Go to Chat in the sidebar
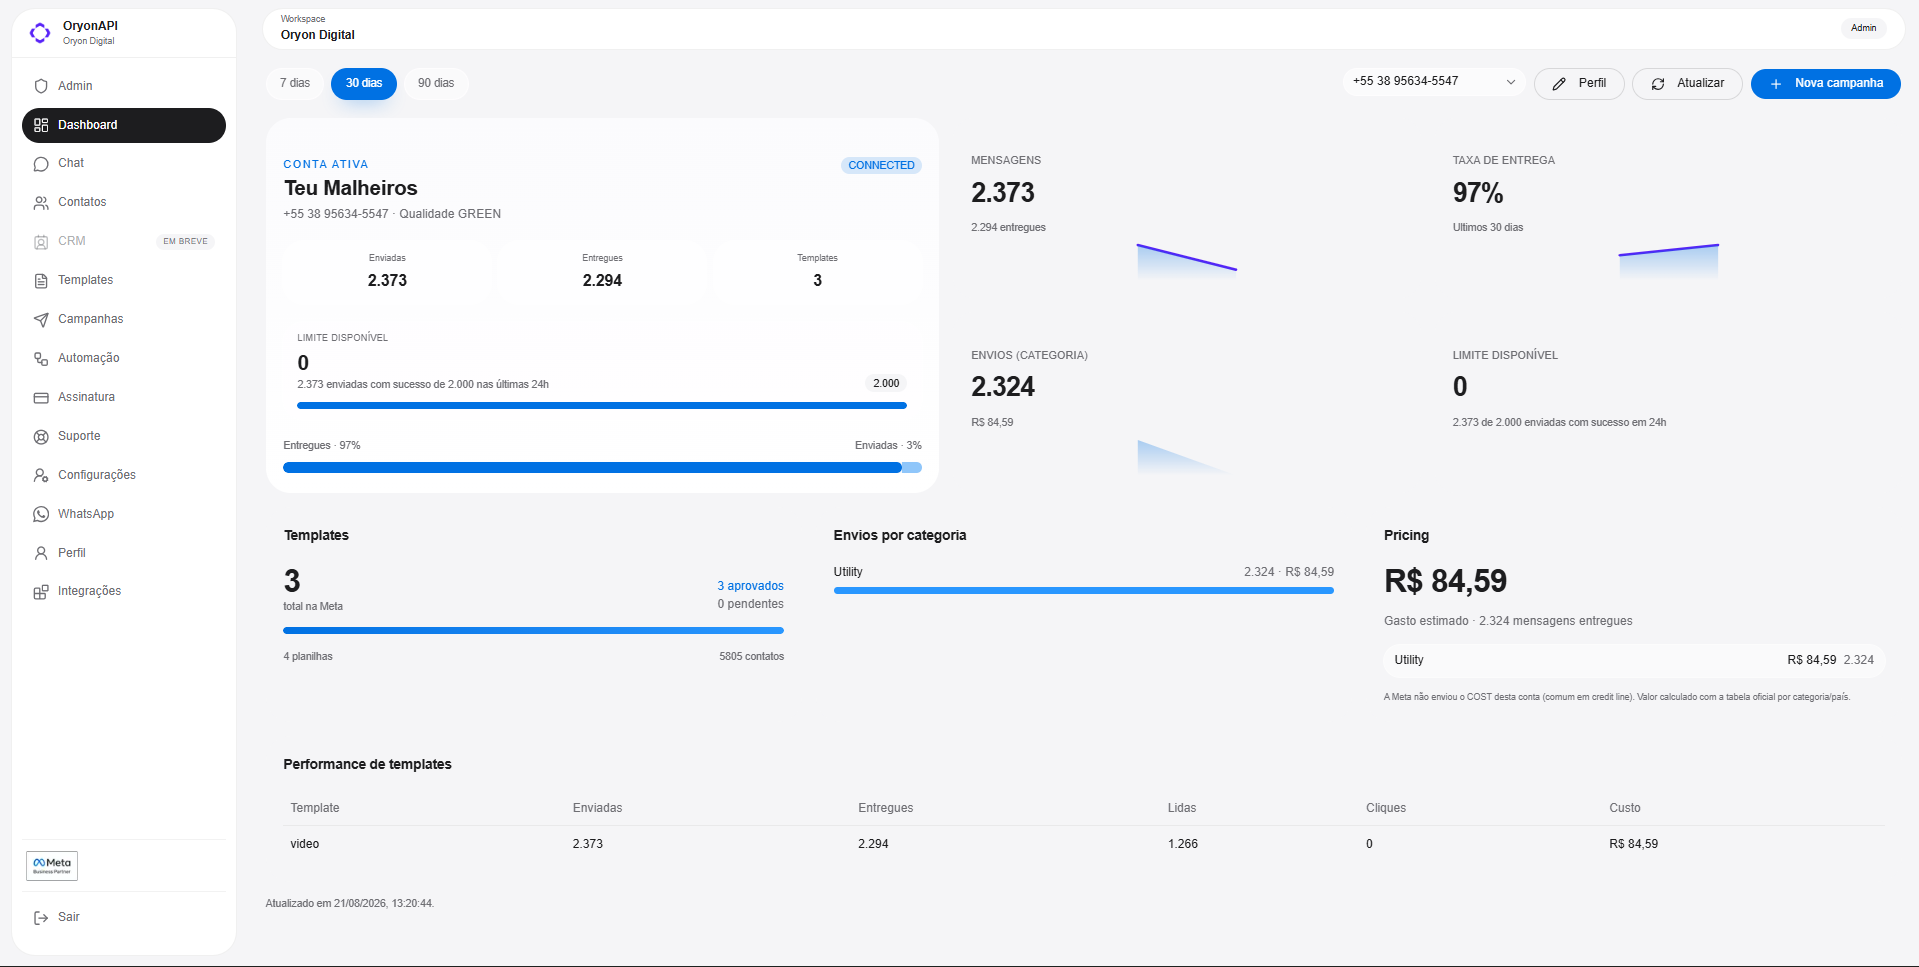The image size is (1919, 967). (124, 163)
